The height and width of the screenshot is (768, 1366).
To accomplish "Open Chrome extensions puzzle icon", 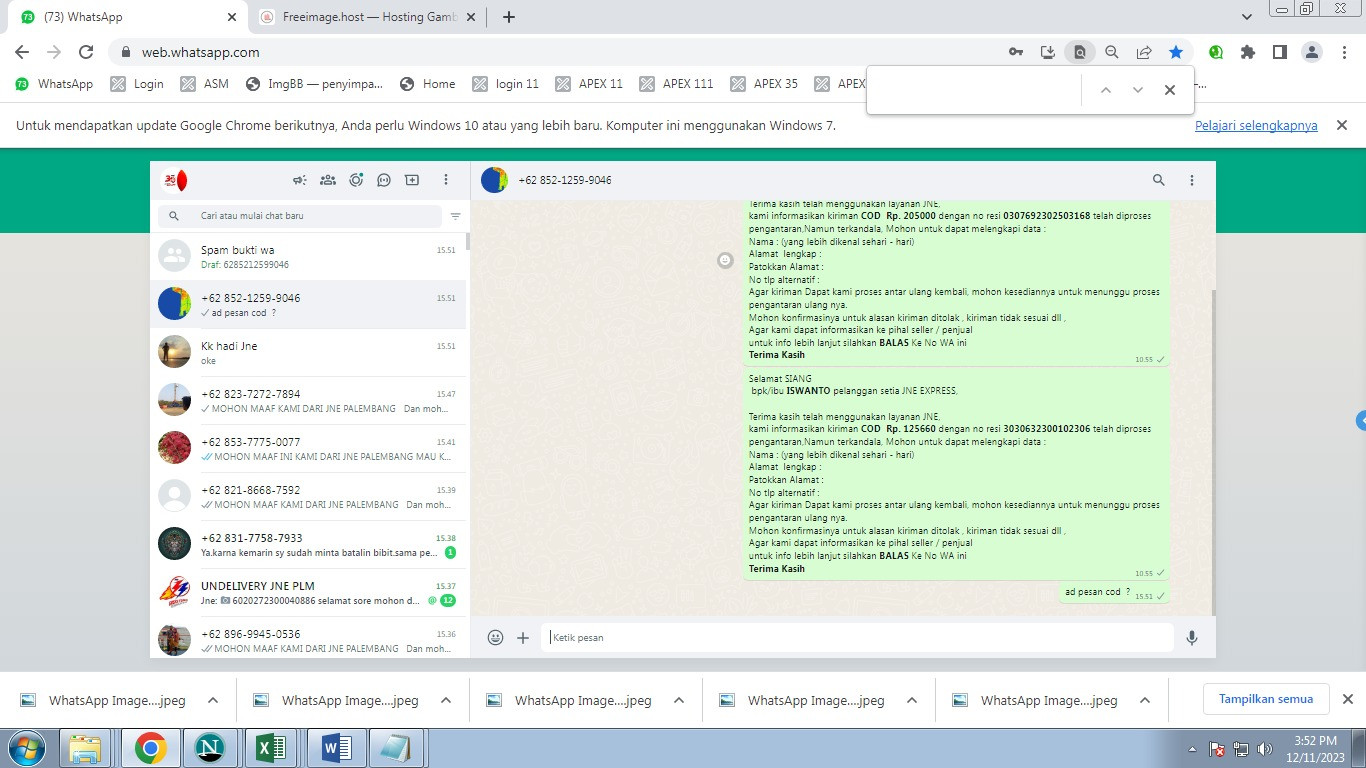I will coord(1248,52).
